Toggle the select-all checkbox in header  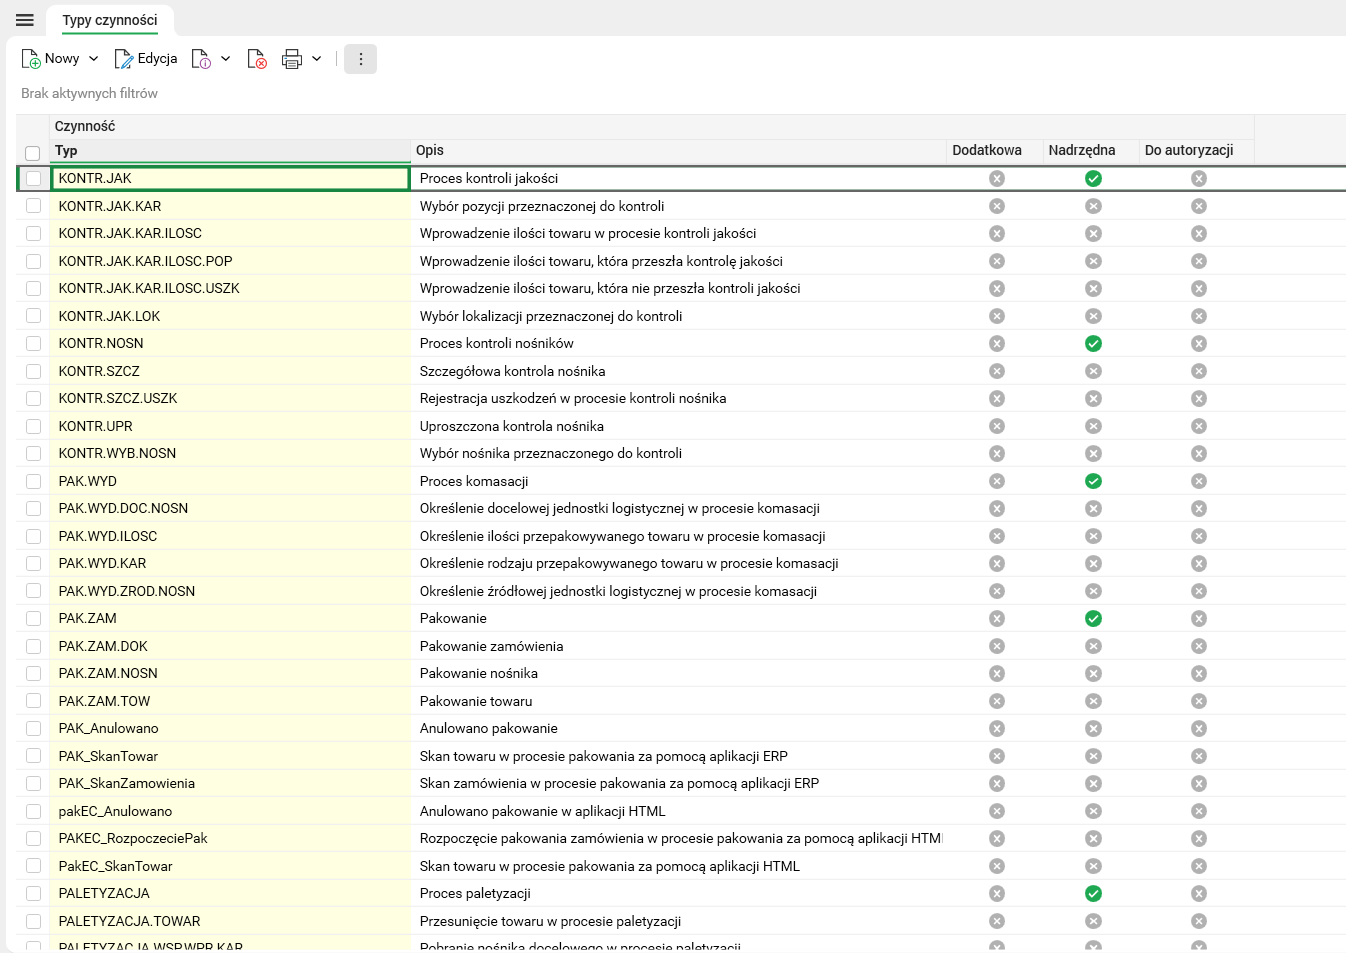(x=33, y=153)
